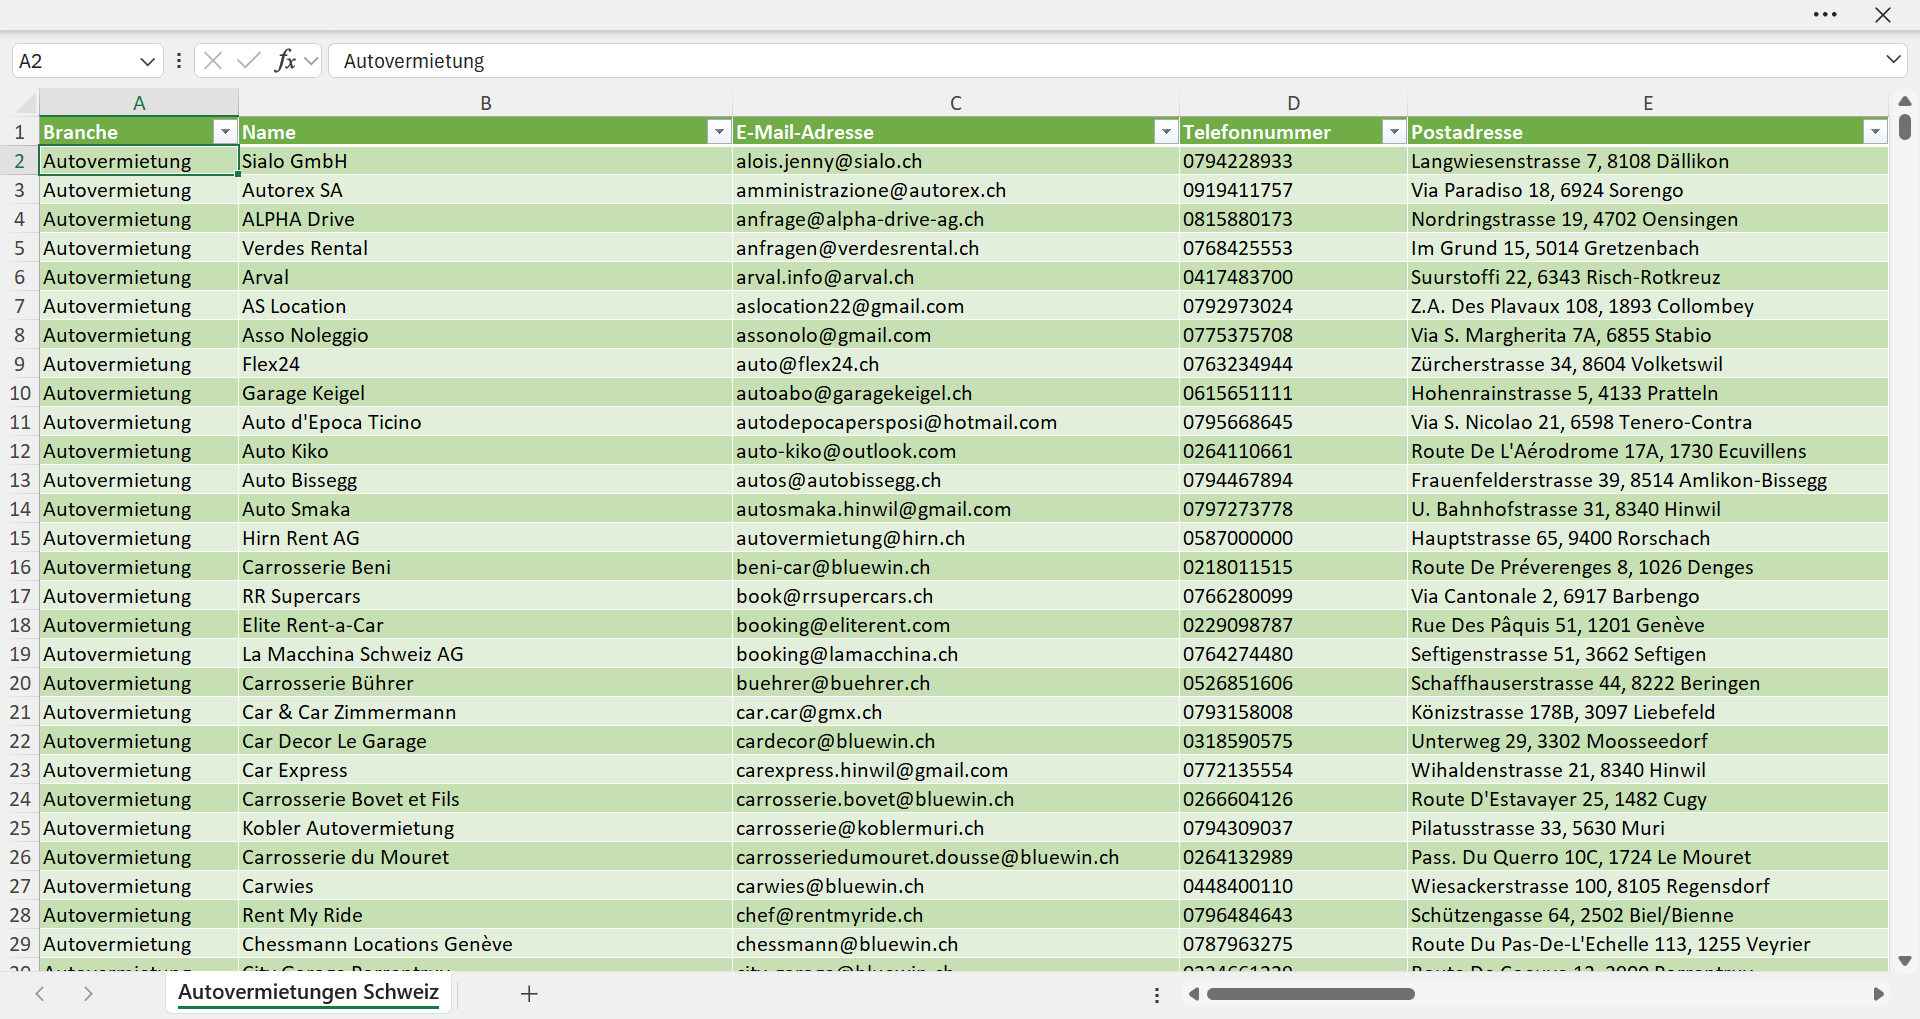Add a new sheet with the plus icon

click(x=529, y=993)
